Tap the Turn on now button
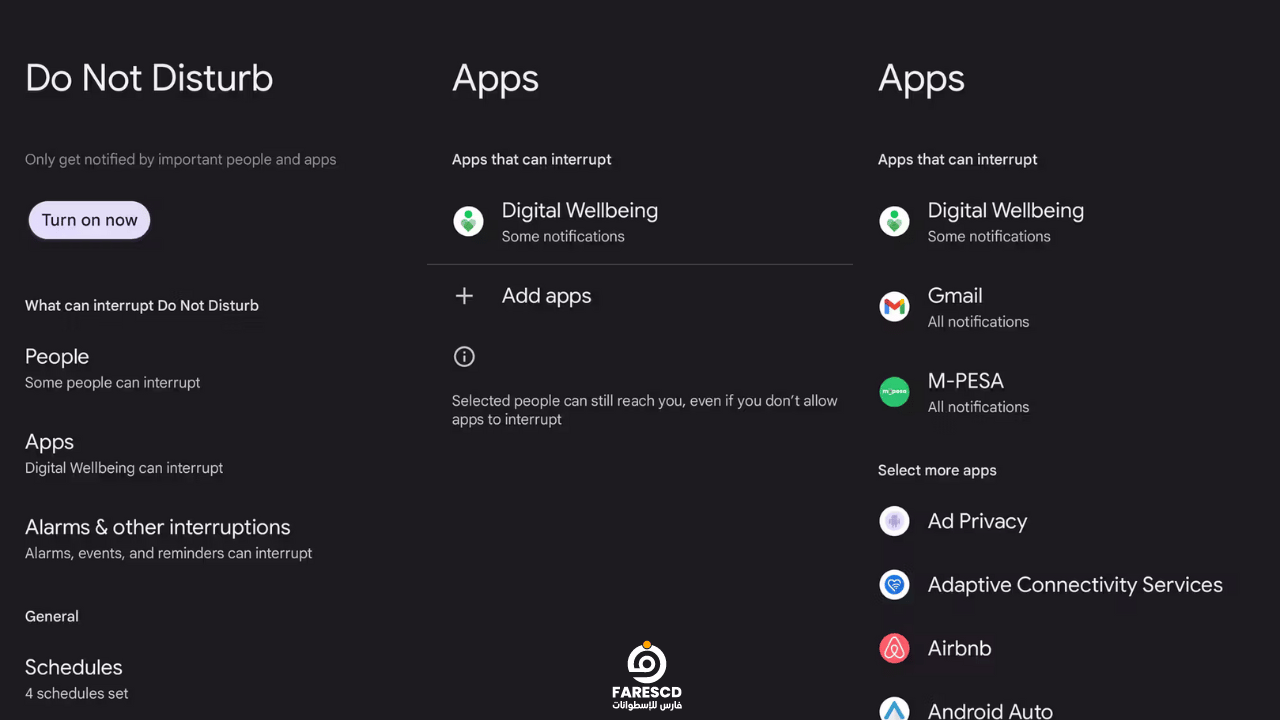 (x=89, y=221)
